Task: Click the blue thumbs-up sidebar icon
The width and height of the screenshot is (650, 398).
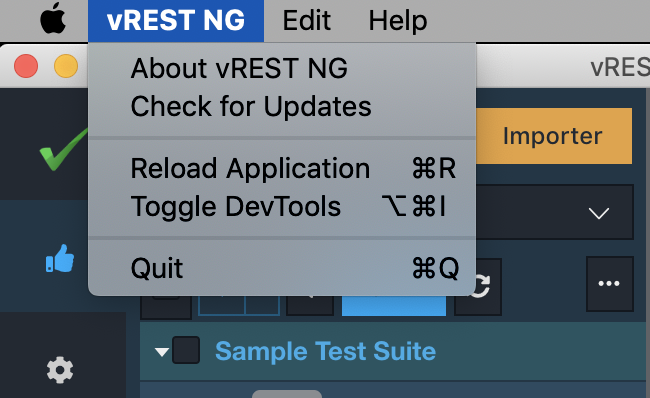Action: coord(60,259)
